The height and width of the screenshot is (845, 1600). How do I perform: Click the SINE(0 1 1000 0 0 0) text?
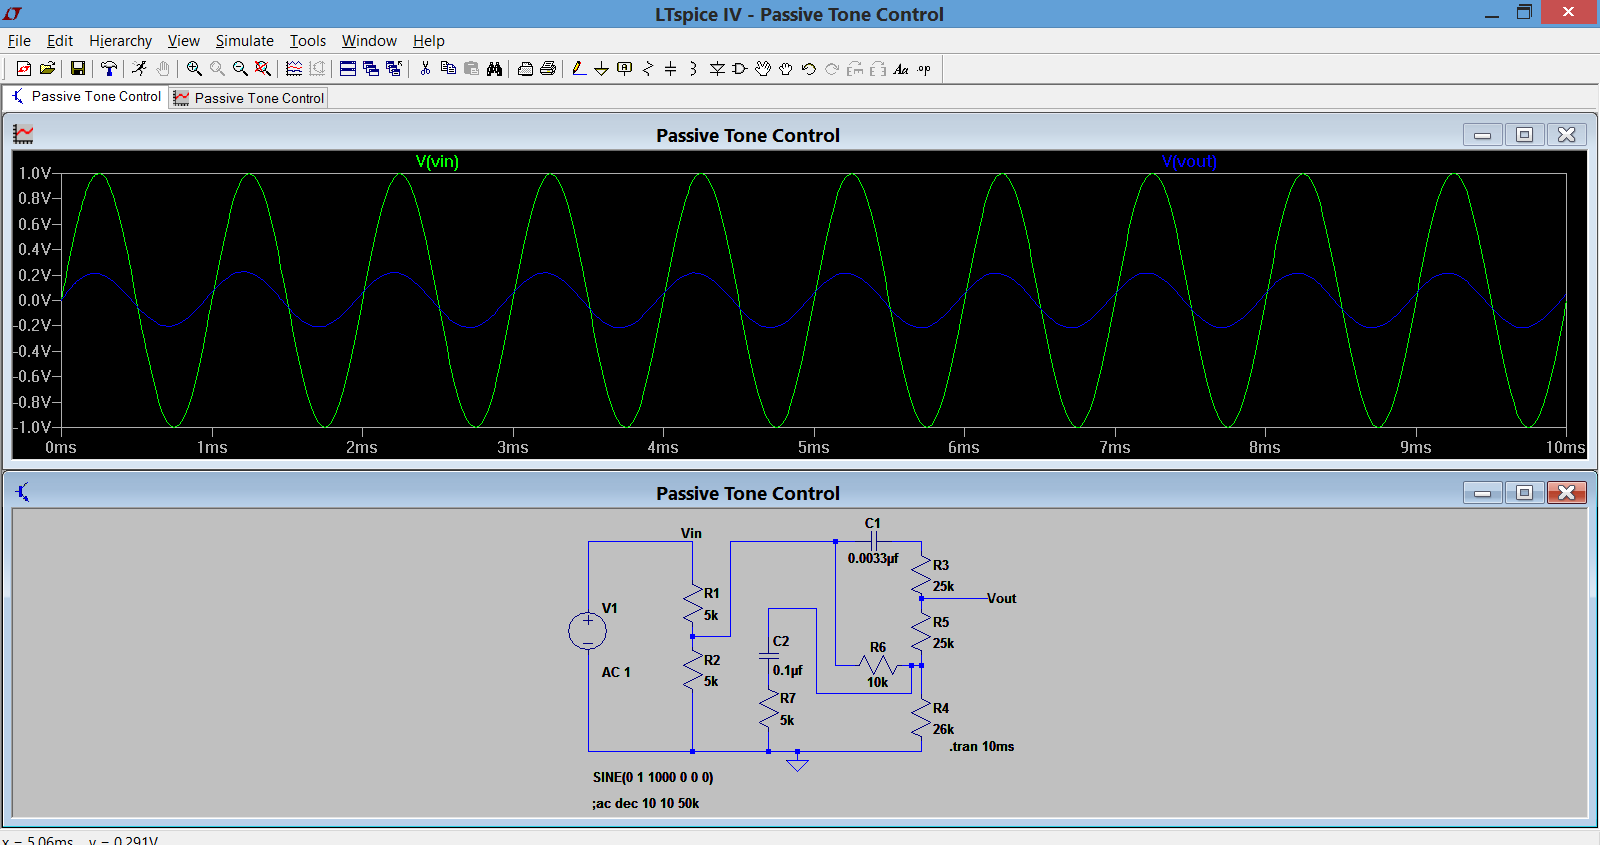[653, 777]
